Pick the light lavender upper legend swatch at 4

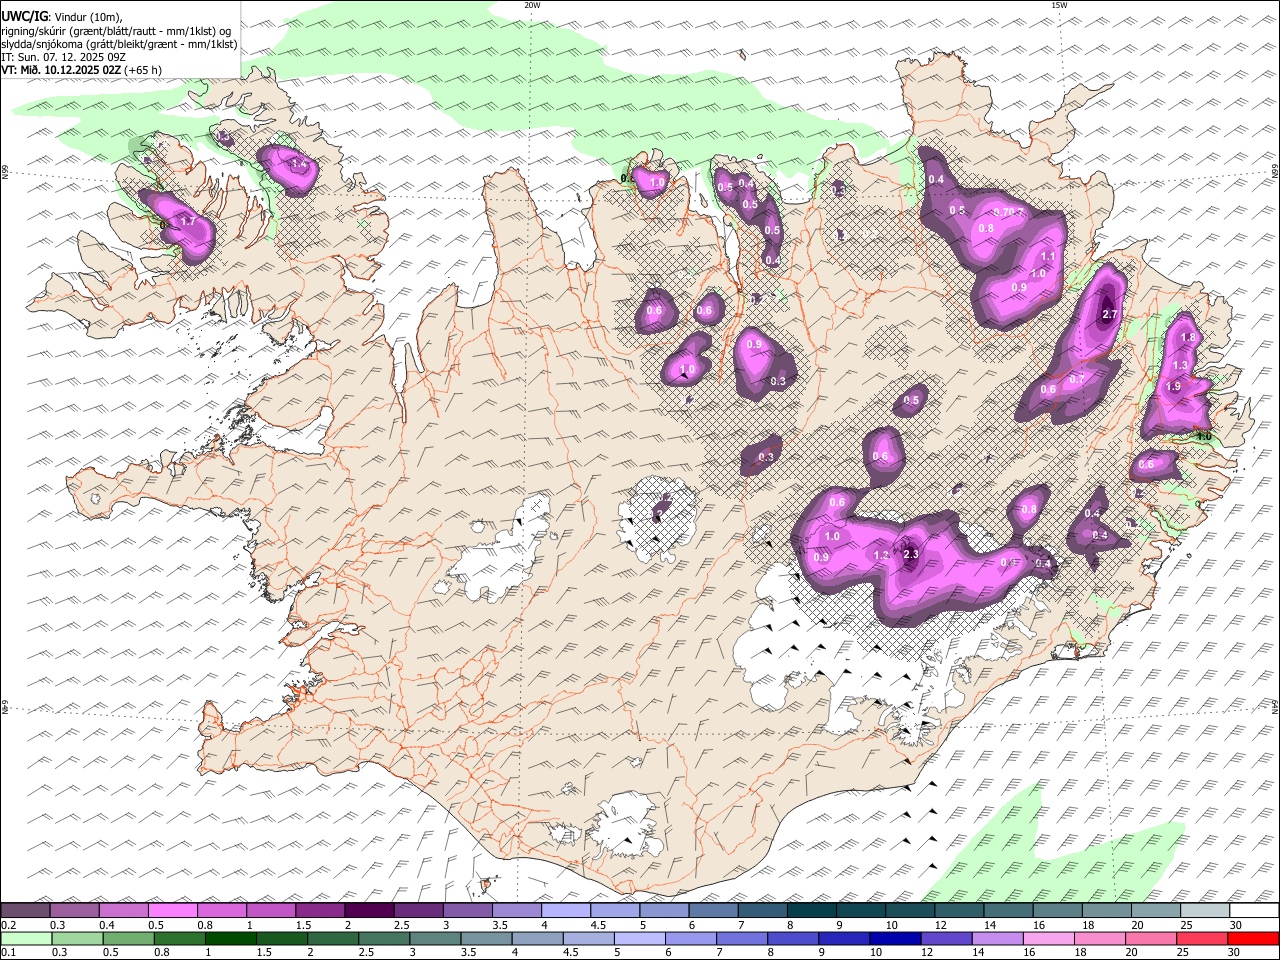click(565, 911)
